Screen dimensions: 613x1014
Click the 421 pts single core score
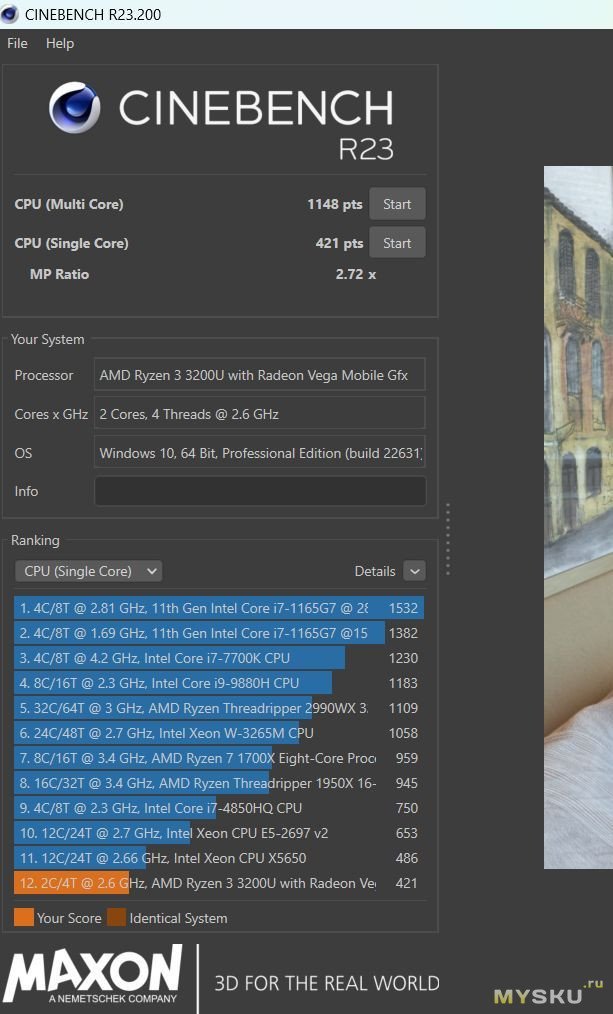(339, 243)
